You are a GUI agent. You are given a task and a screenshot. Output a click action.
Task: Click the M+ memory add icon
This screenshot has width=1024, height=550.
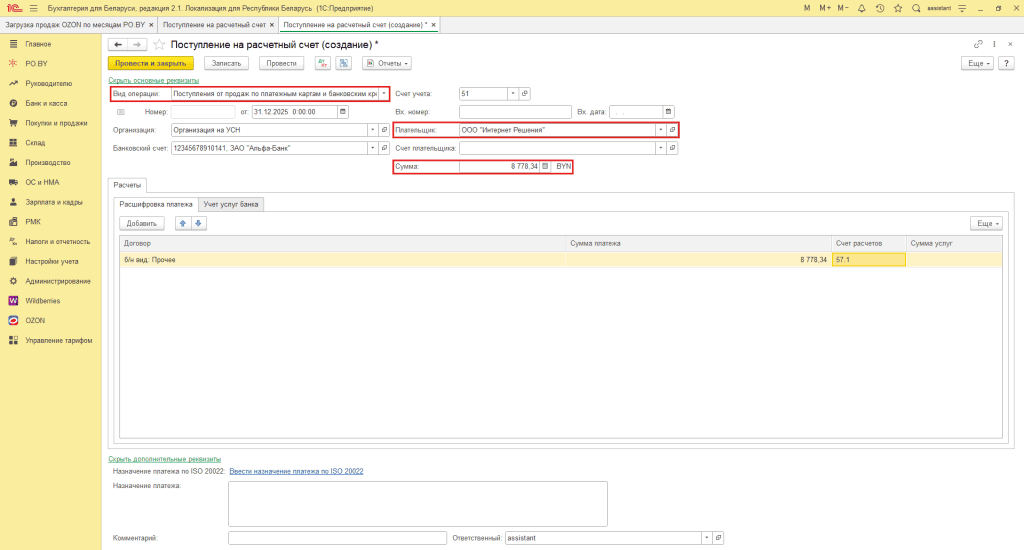tap(825, 8)
